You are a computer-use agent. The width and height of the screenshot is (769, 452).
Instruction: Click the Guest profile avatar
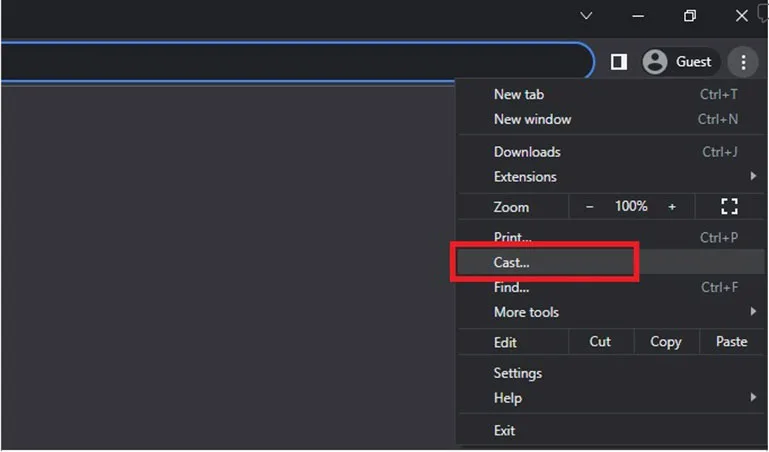pyautogui.click(x=655, y=62)
